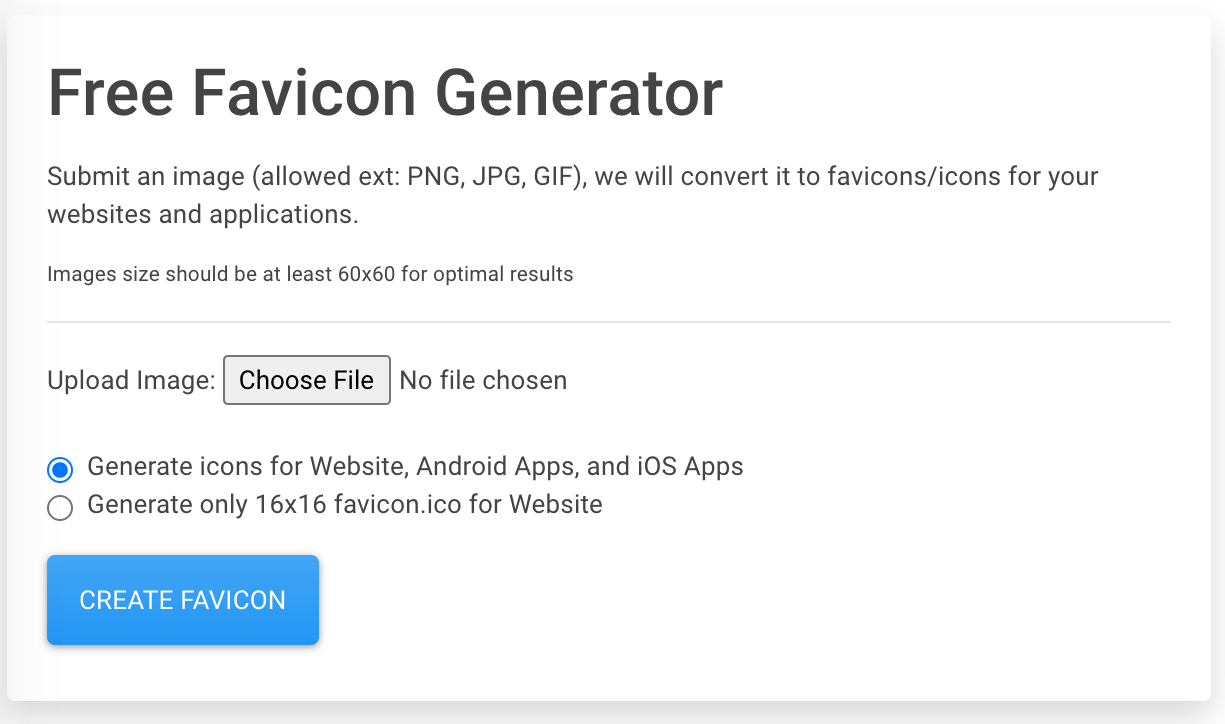This screenshot has width=1225, height=724.
Task: Click the word 'Generator' in the heading
Action: [x=579, y=93]
